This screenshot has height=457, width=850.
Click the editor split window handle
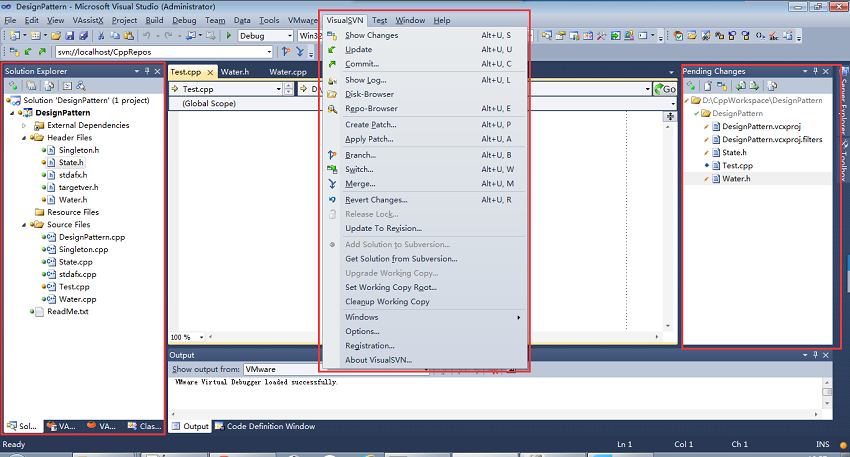click(x=671, y=117)
